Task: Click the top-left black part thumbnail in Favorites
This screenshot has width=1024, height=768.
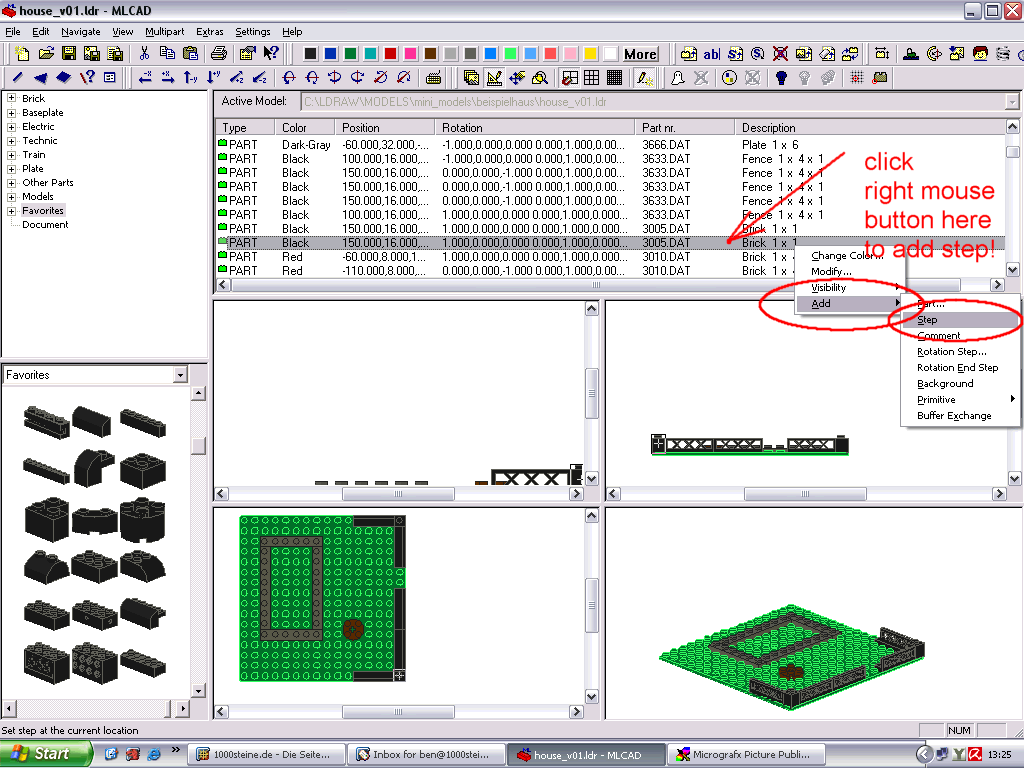Action: pyautogui.click(x=46, y=421)
